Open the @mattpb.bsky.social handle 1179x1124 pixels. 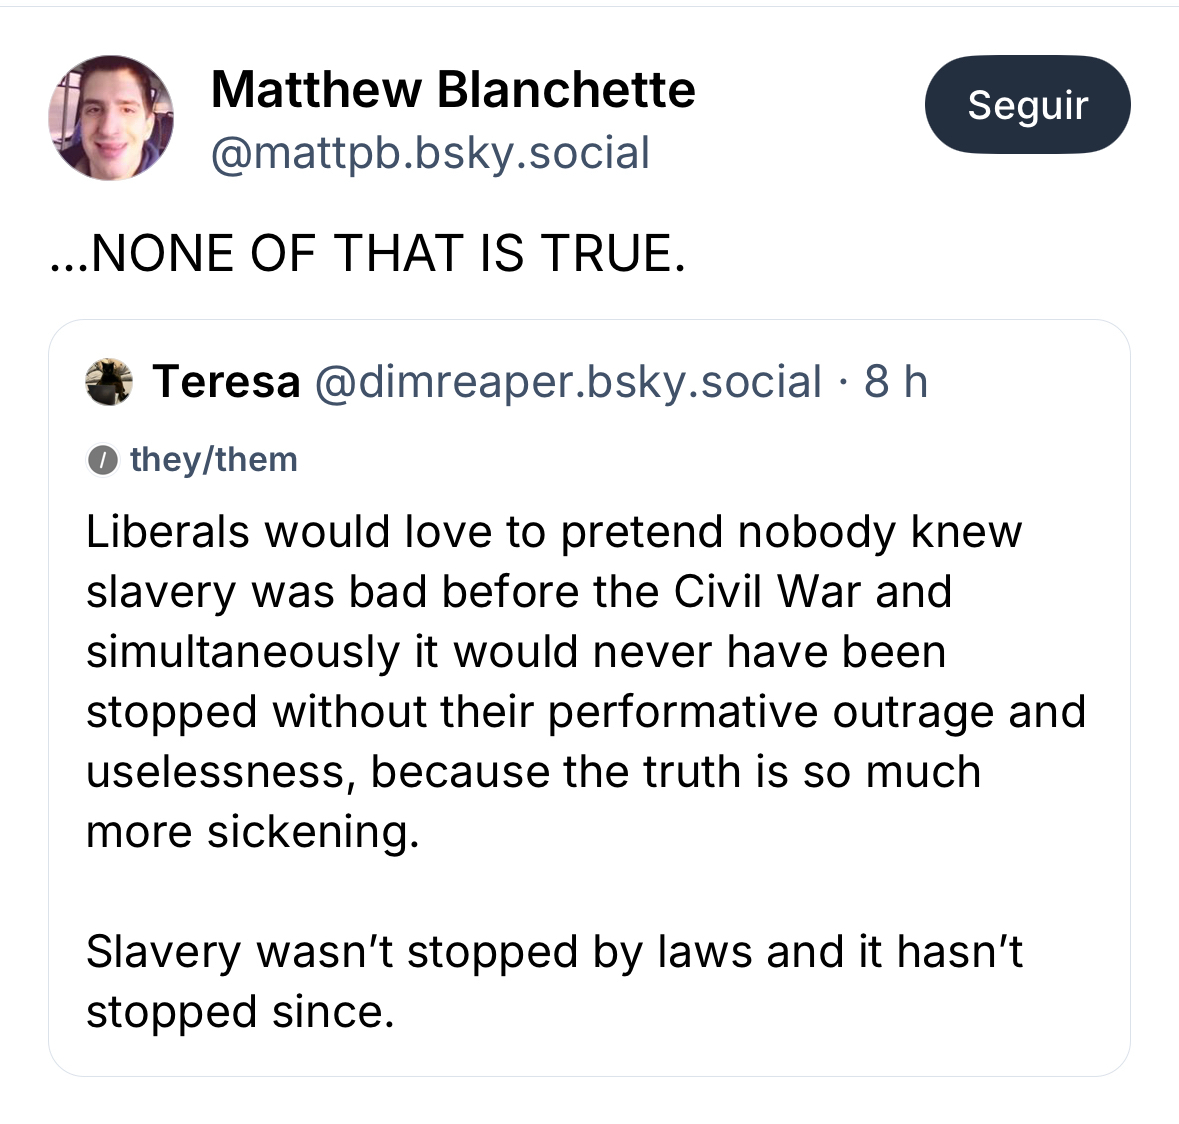click(430, 153)
